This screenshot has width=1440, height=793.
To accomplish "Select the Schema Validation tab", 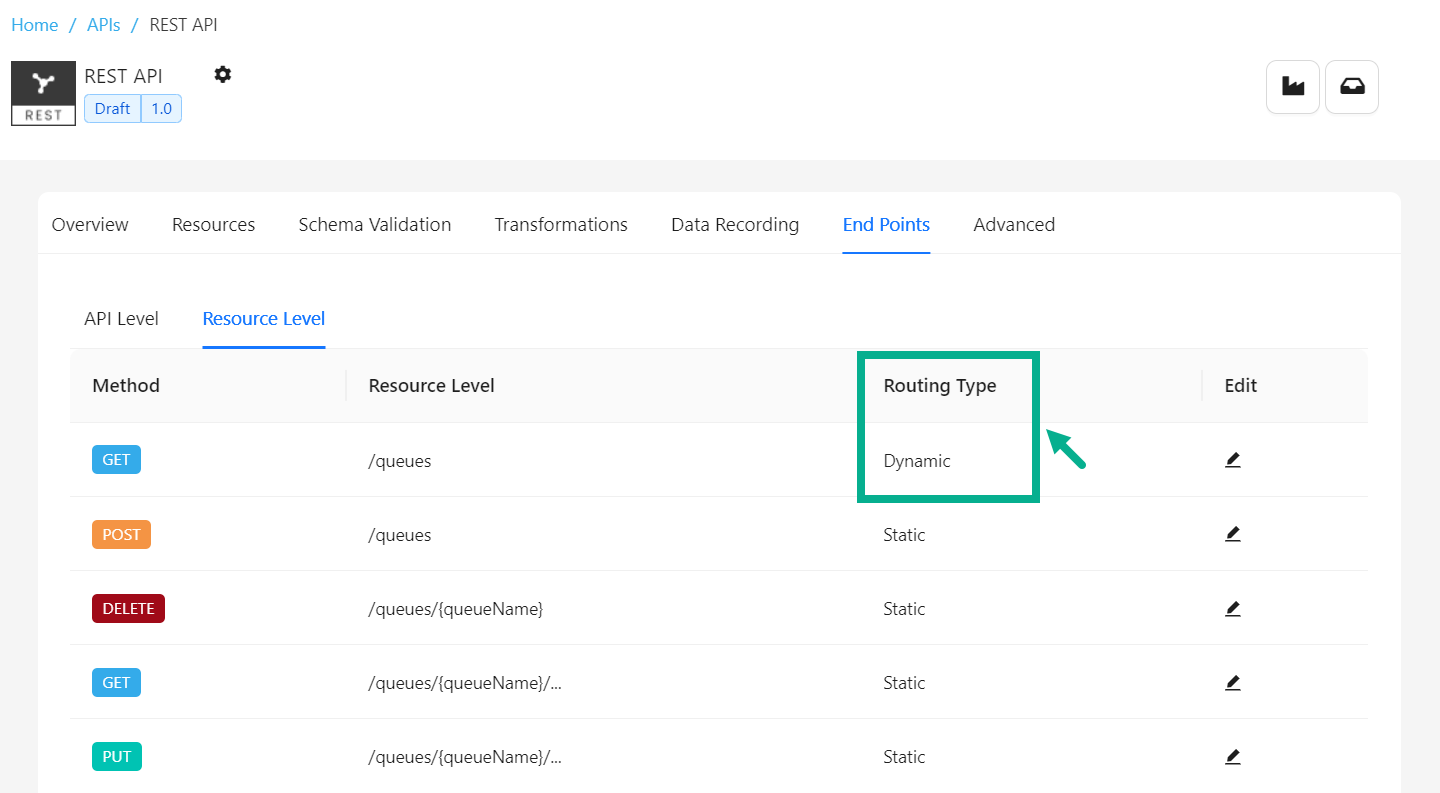I will 374,224.
